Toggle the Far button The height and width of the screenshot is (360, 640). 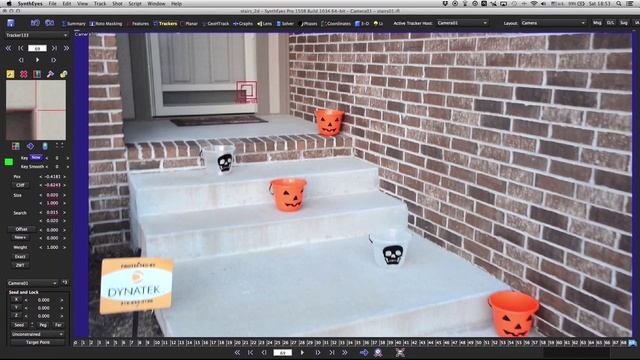coord(58,325)
